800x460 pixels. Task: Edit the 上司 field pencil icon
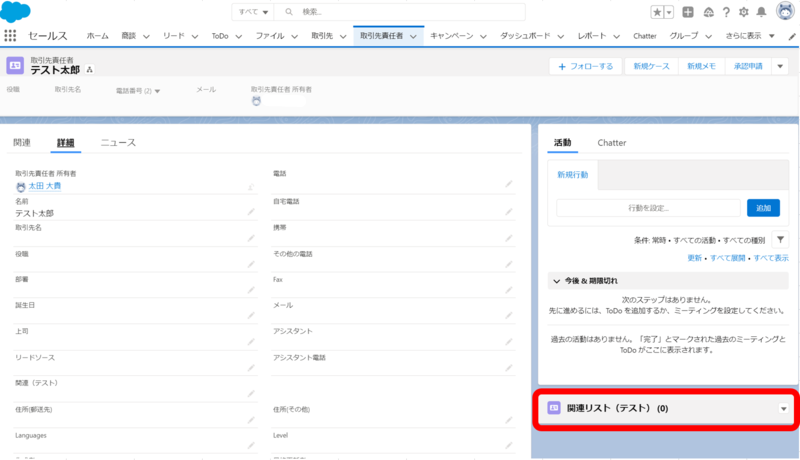[251, 342]
